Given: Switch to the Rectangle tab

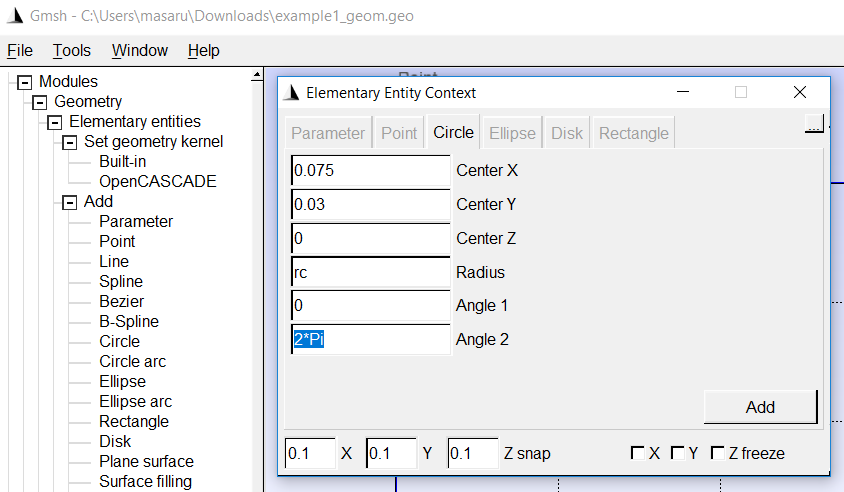Looking at the screenshot, I should 634,133.
